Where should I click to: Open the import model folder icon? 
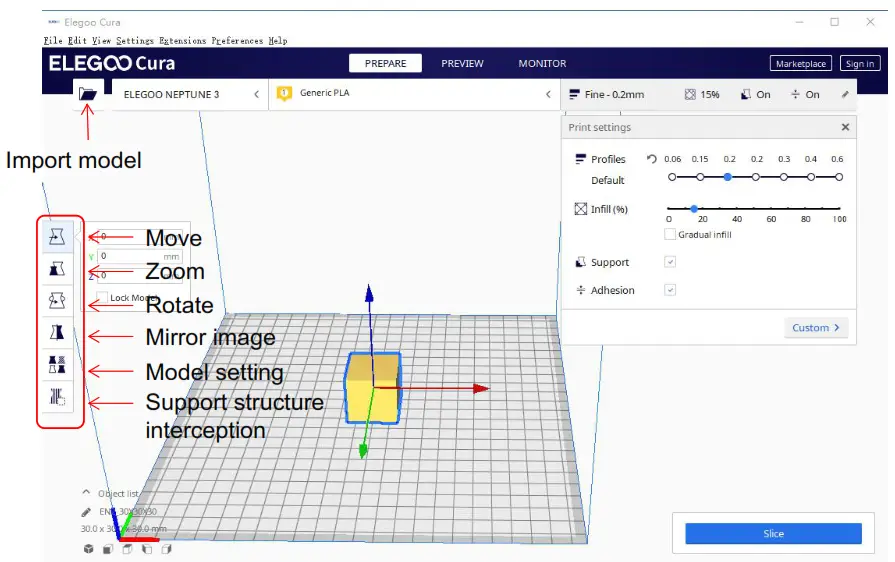[x=88, y=94]
